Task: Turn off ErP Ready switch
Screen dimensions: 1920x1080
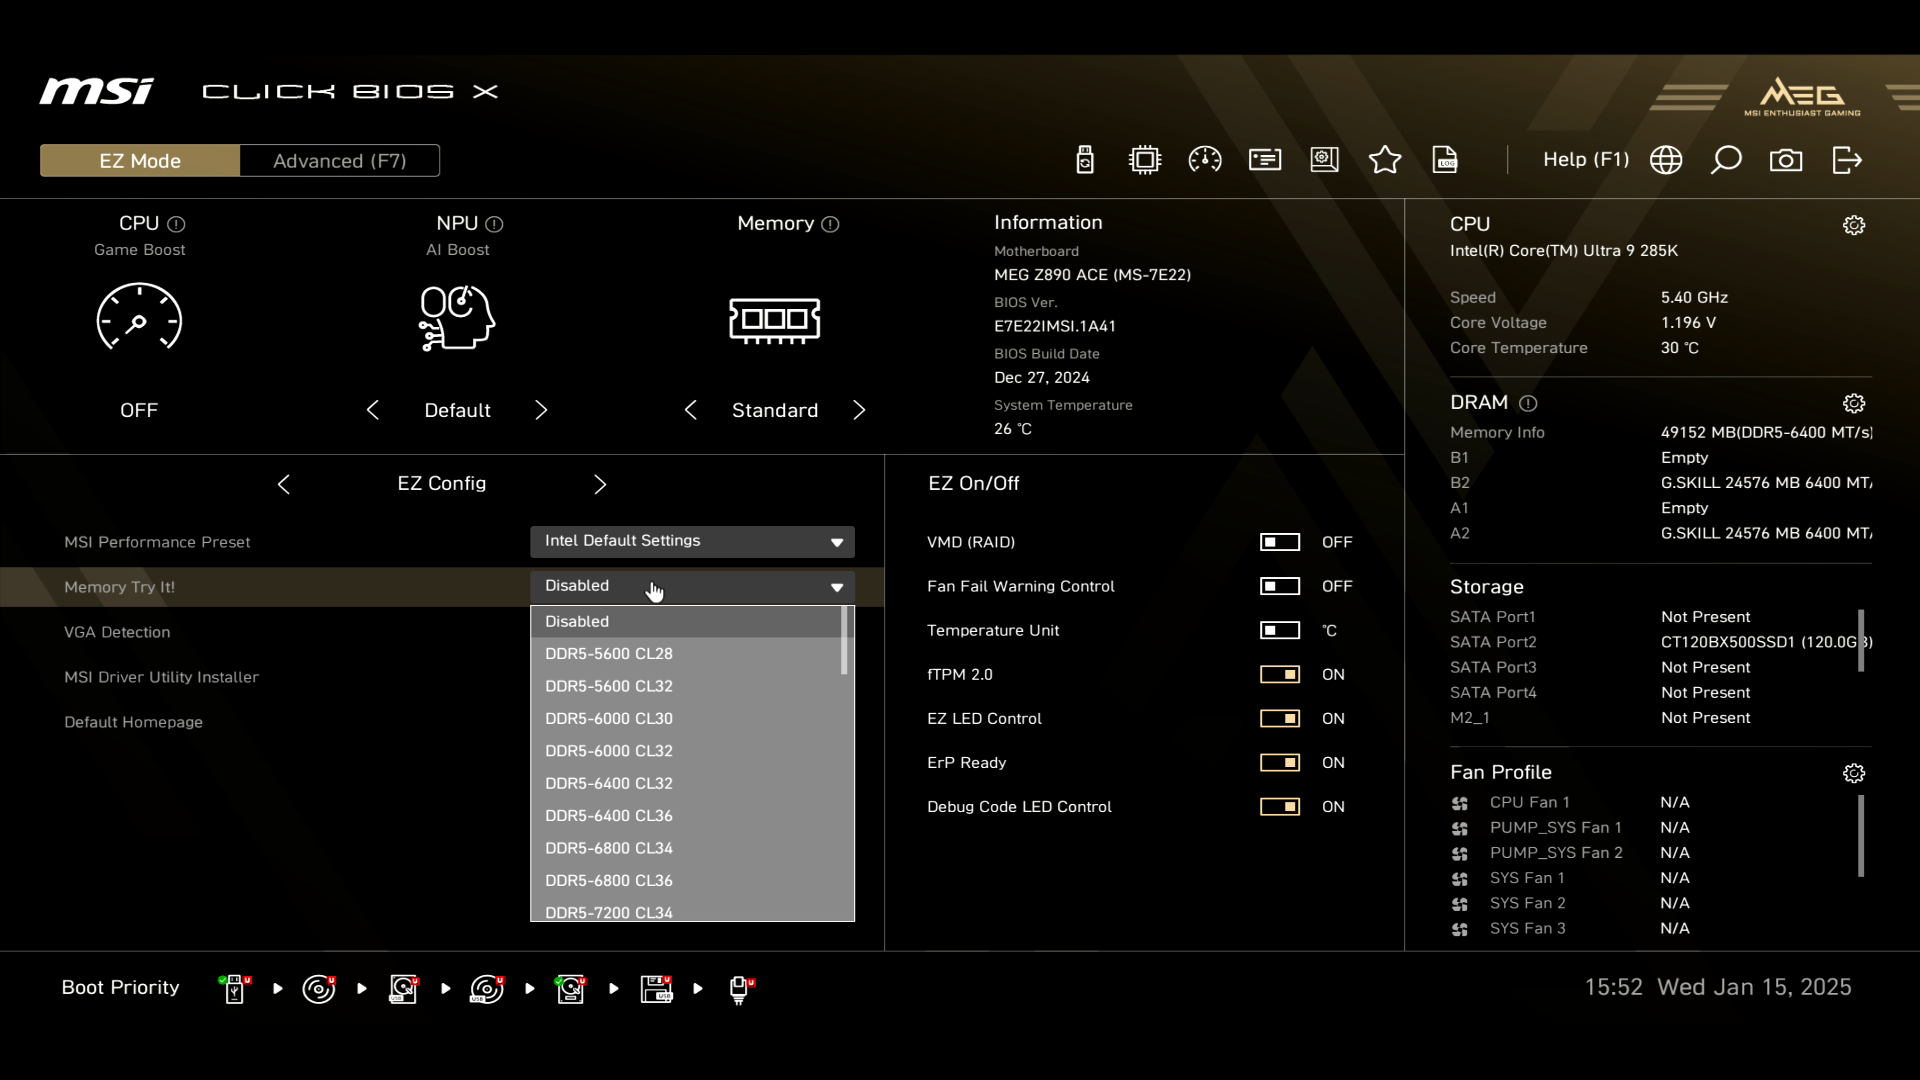Action: (x=1279, y=762)
